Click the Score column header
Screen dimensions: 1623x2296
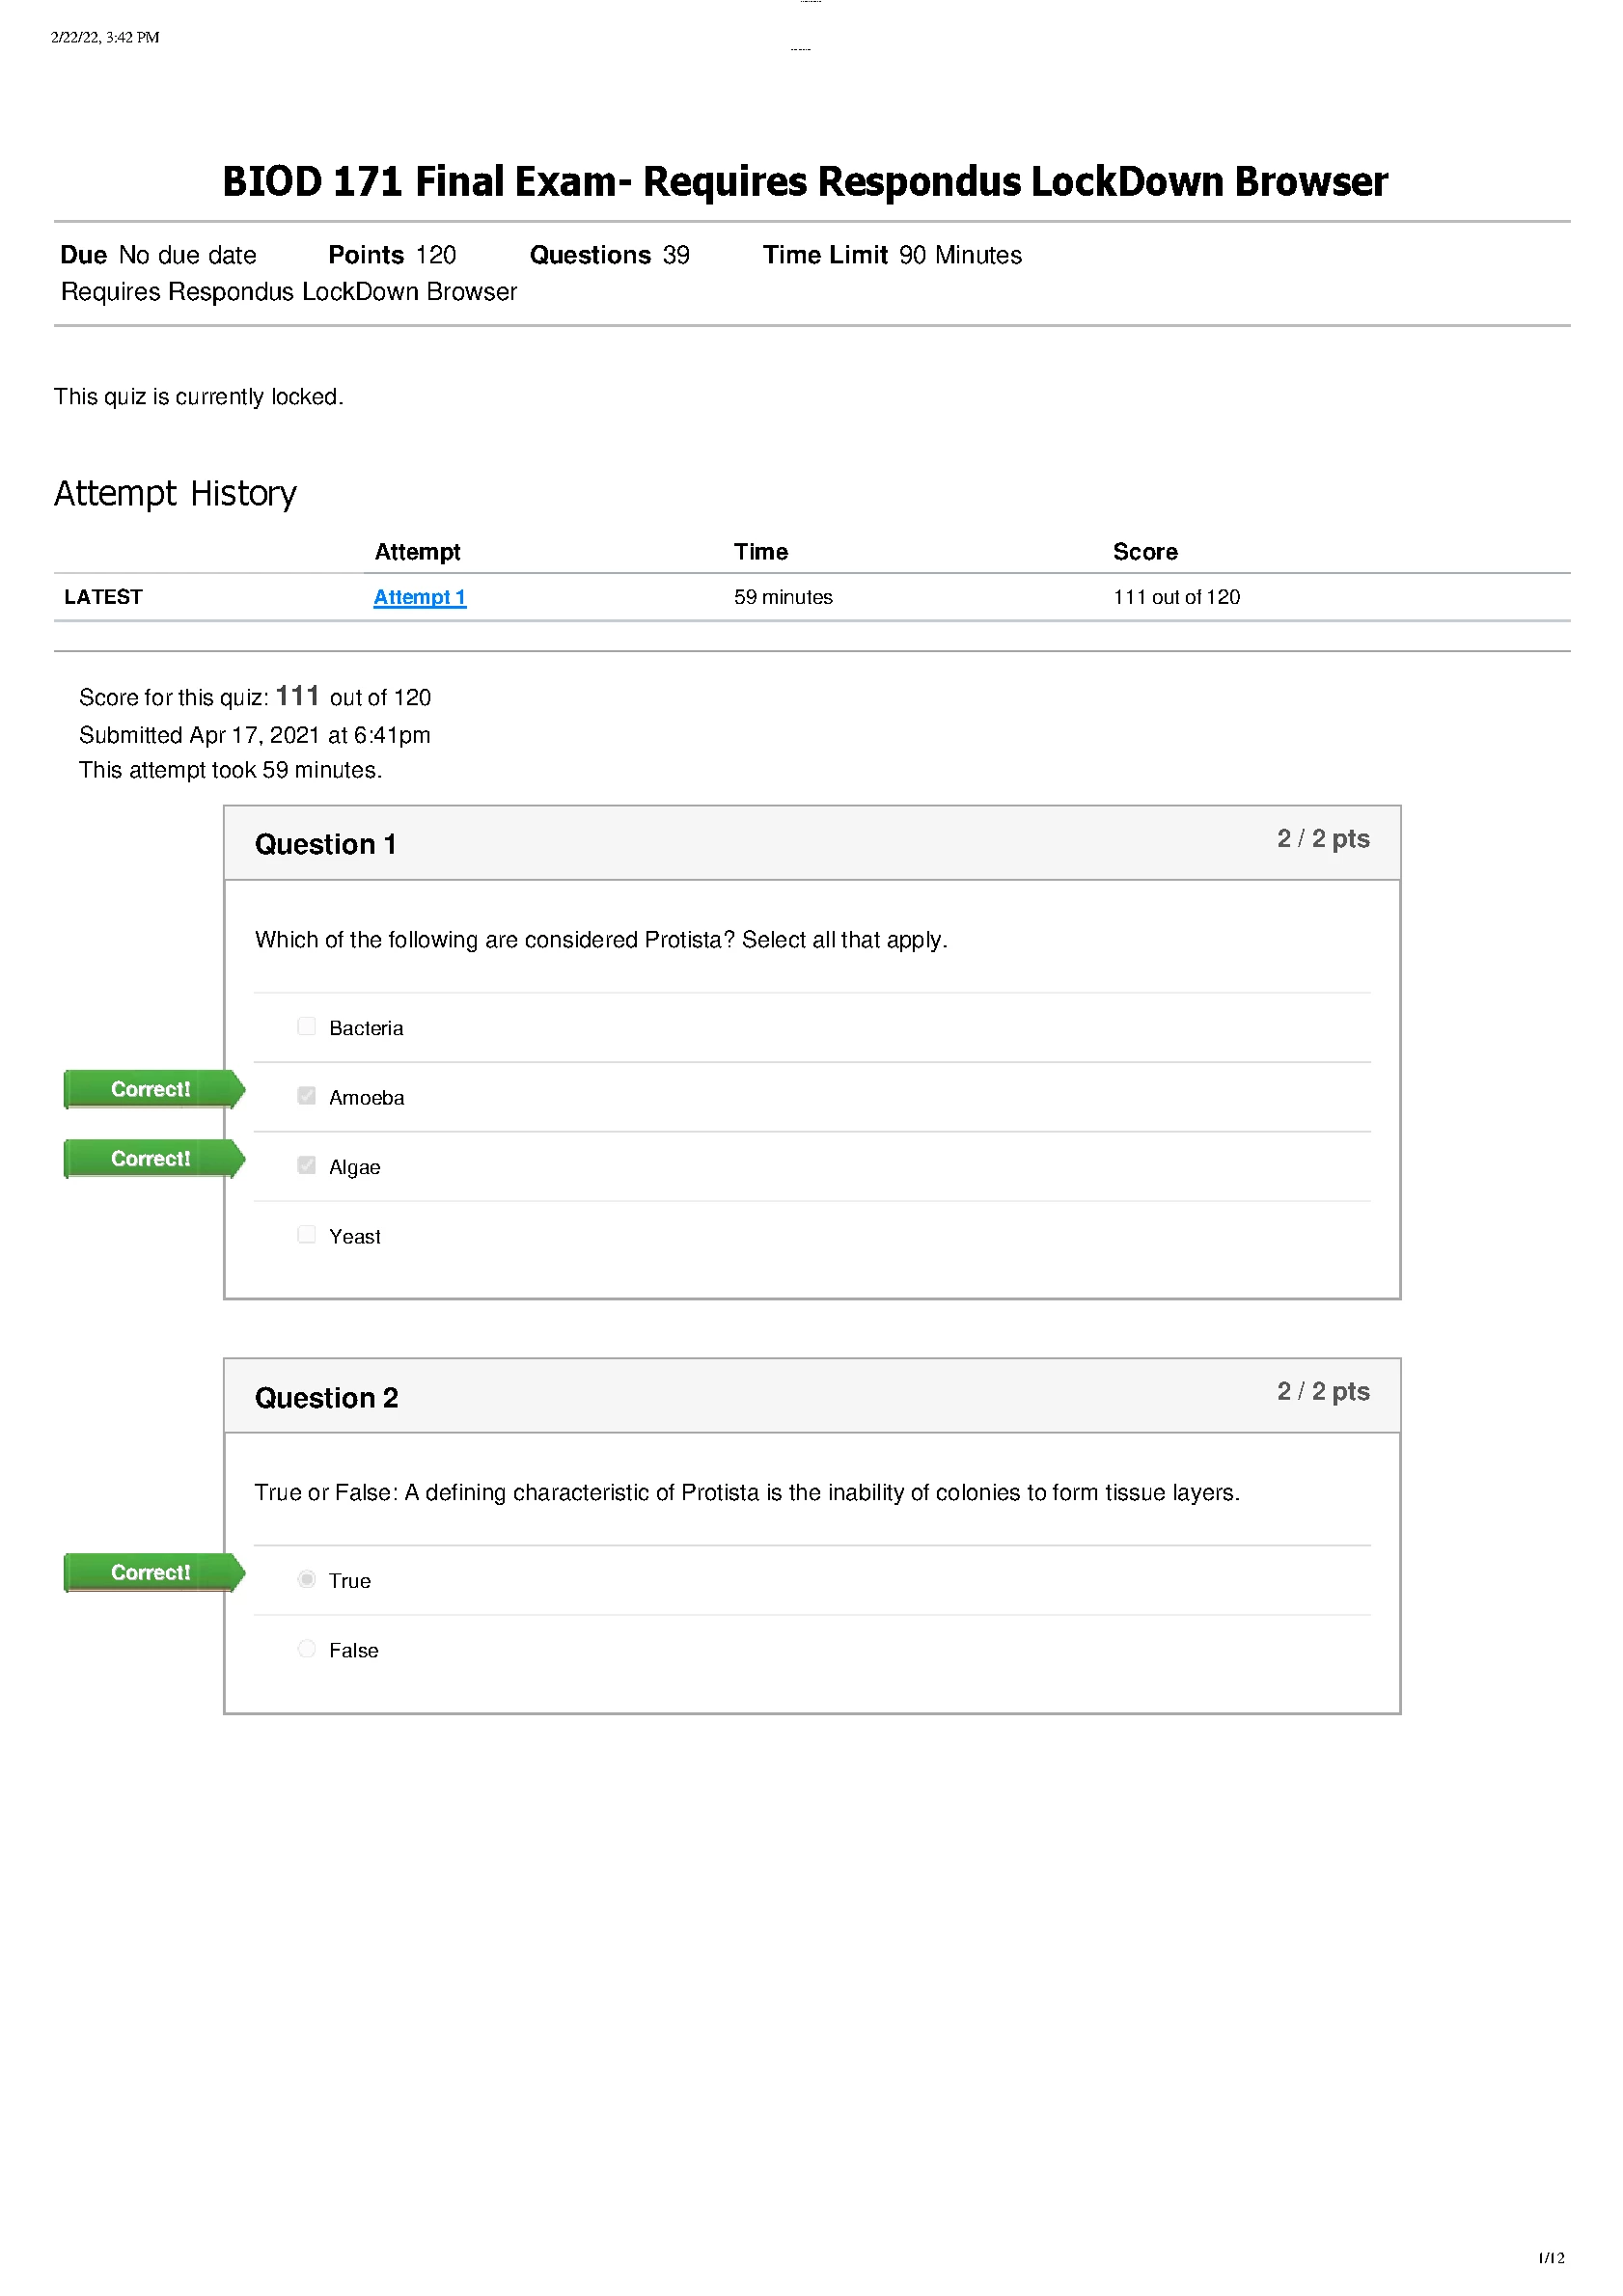pos(1145,552)
